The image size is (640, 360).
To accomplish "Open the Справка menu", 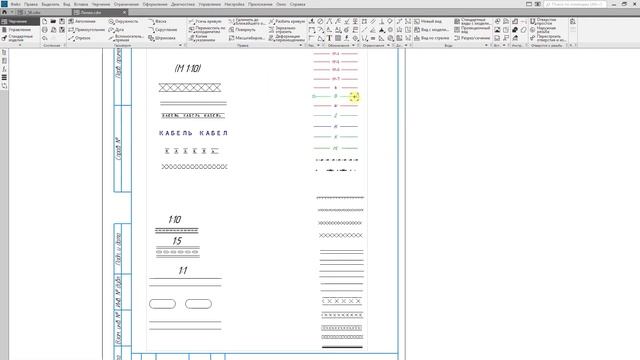I will tap(297, 4).
